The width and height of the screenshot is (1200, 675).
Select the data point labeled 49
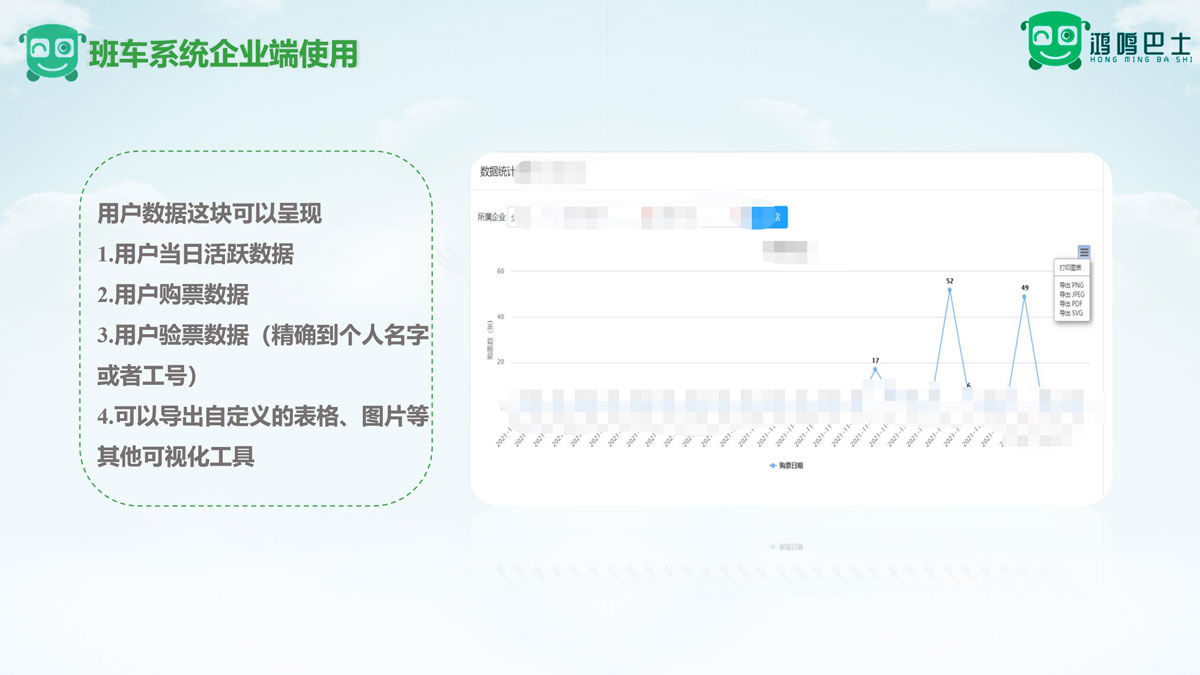tap(1024, 297)
